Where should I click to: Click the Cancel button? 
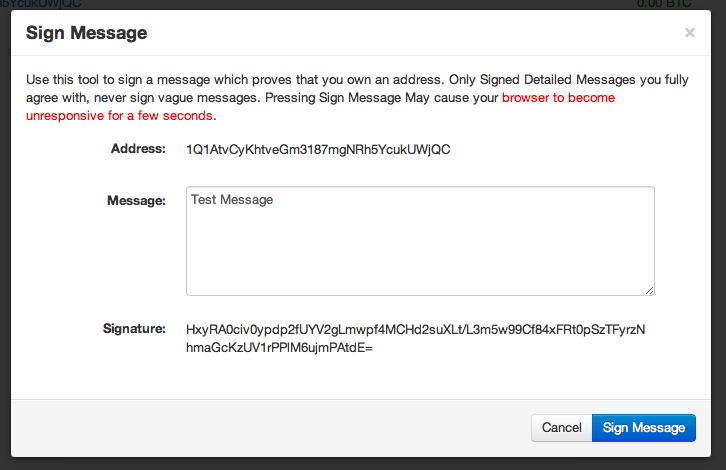pyautogui.click(x=562, y=427)
